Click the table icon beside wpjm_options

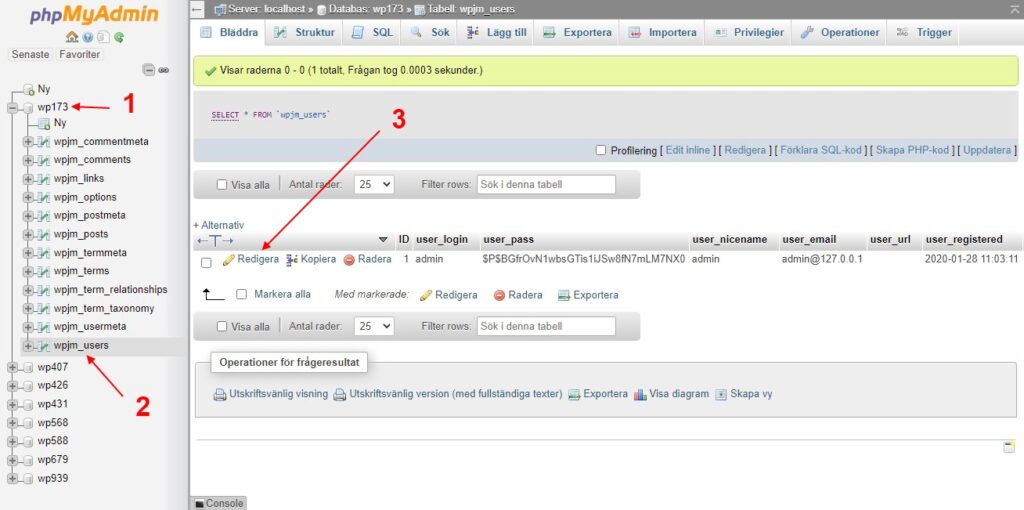tap(44, 197)
